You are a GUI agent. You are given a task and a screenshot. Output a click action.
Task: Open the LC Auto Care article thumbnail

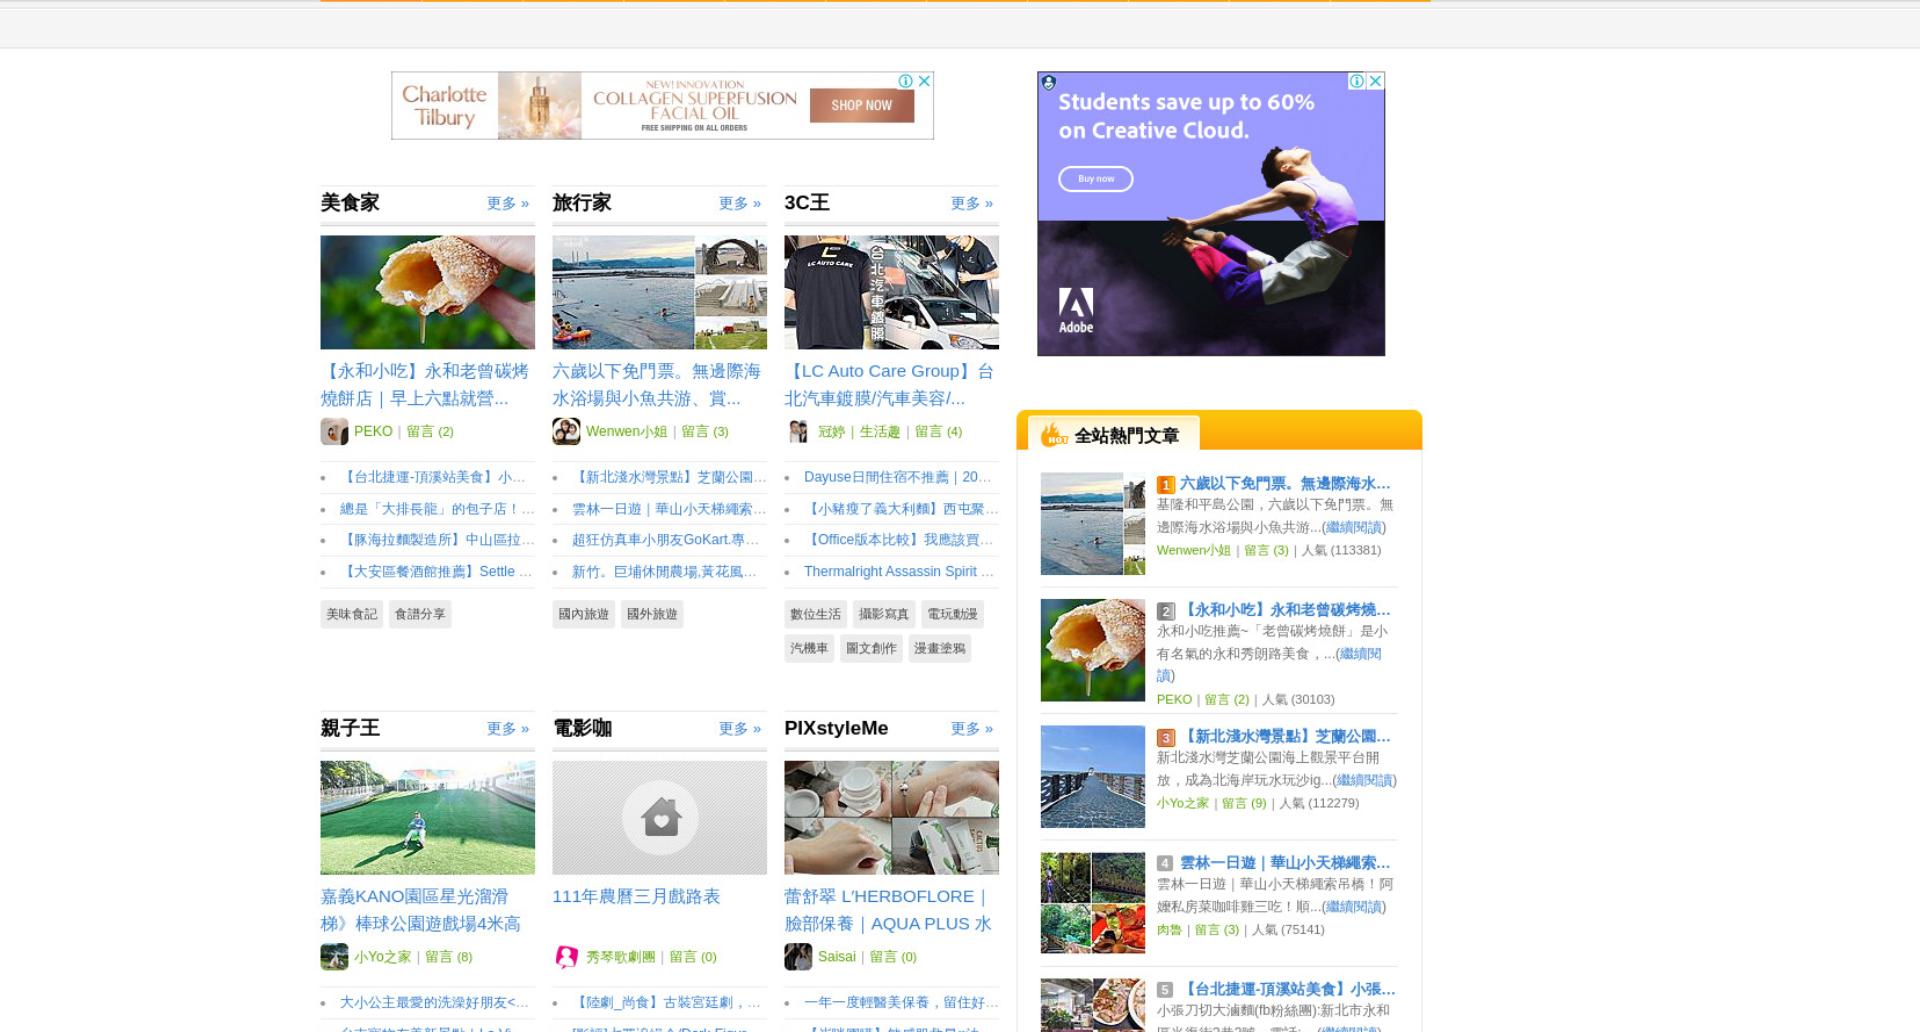(891, 292)
